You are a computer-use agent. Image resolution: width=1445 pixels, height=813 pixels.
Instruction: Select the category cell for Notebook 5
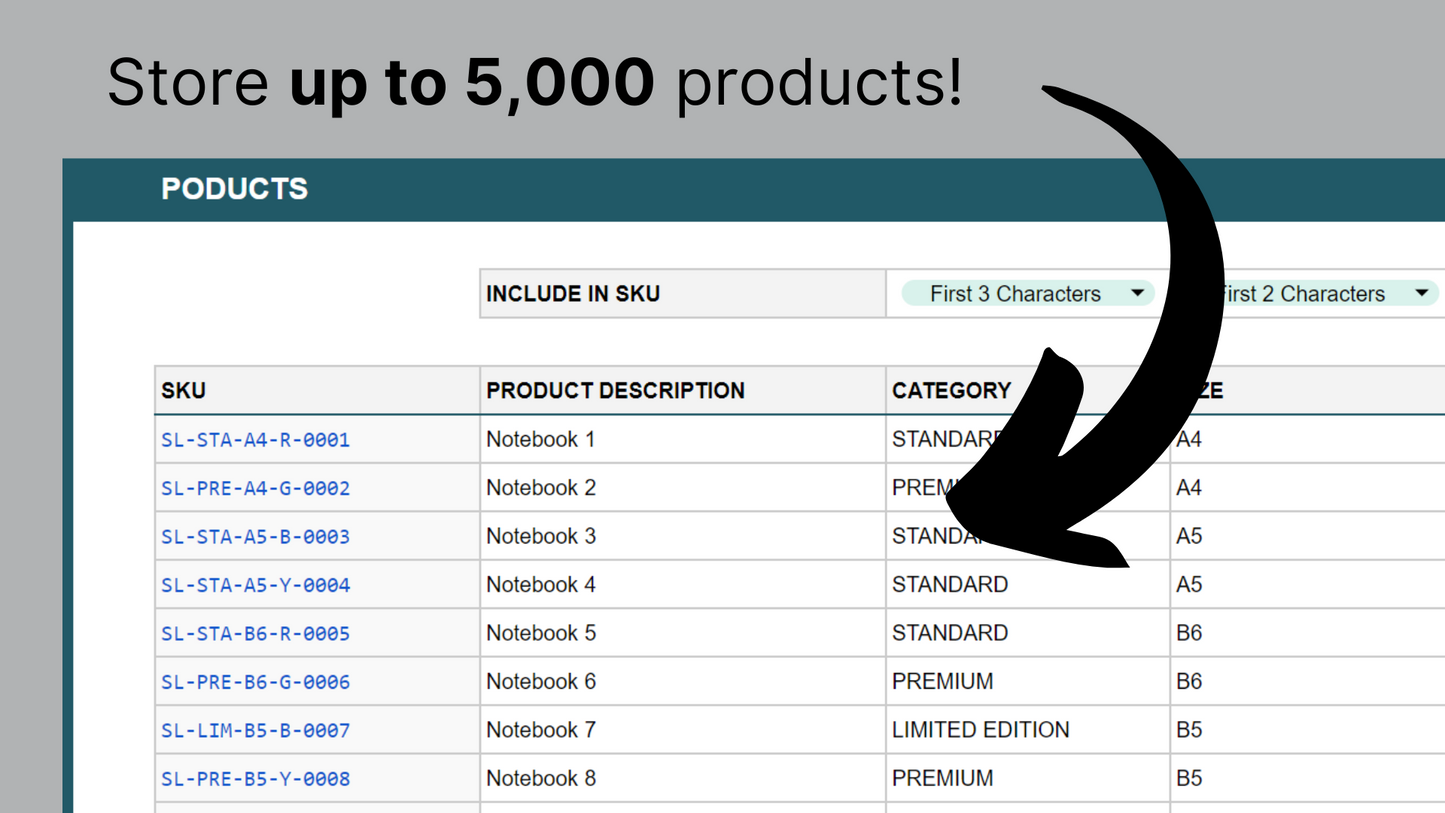(x=949, y=633)
